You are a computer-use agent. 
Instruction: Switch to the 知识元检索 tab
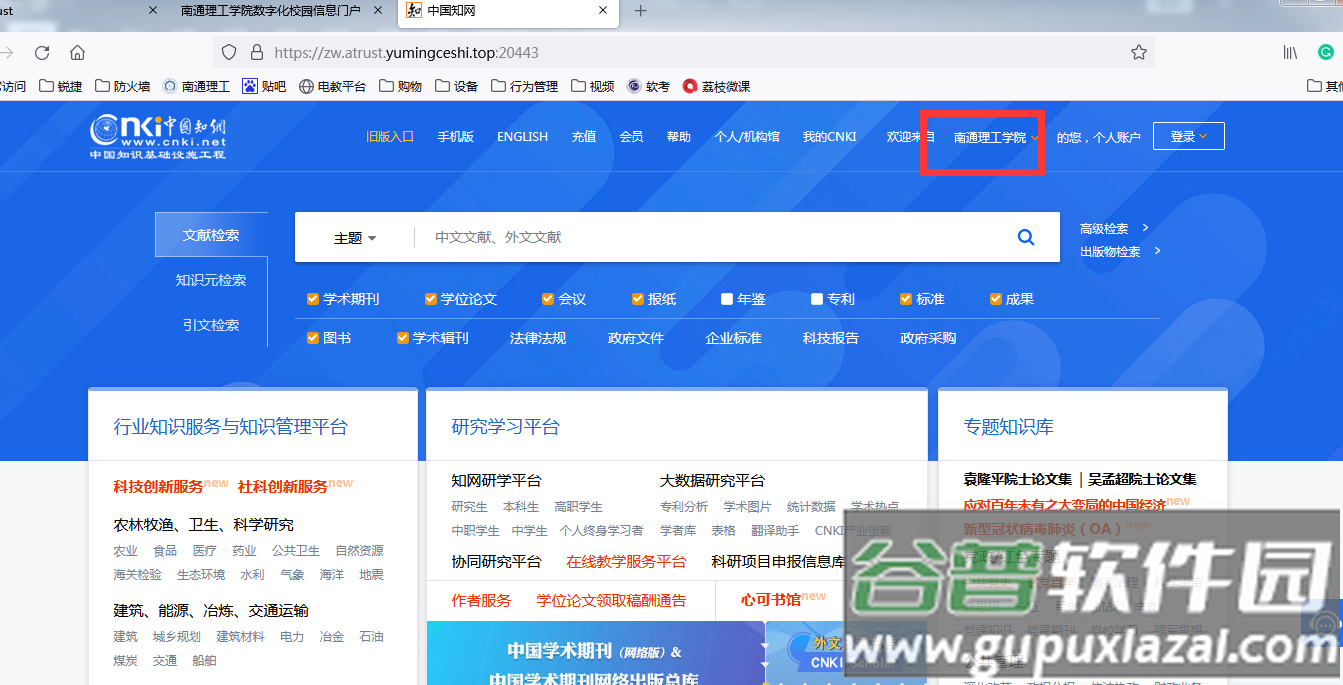coord(211,280)
